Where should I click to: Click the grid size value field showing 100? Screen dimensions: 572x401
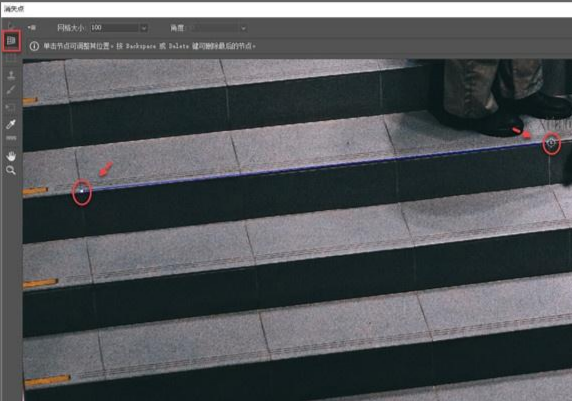115,28
